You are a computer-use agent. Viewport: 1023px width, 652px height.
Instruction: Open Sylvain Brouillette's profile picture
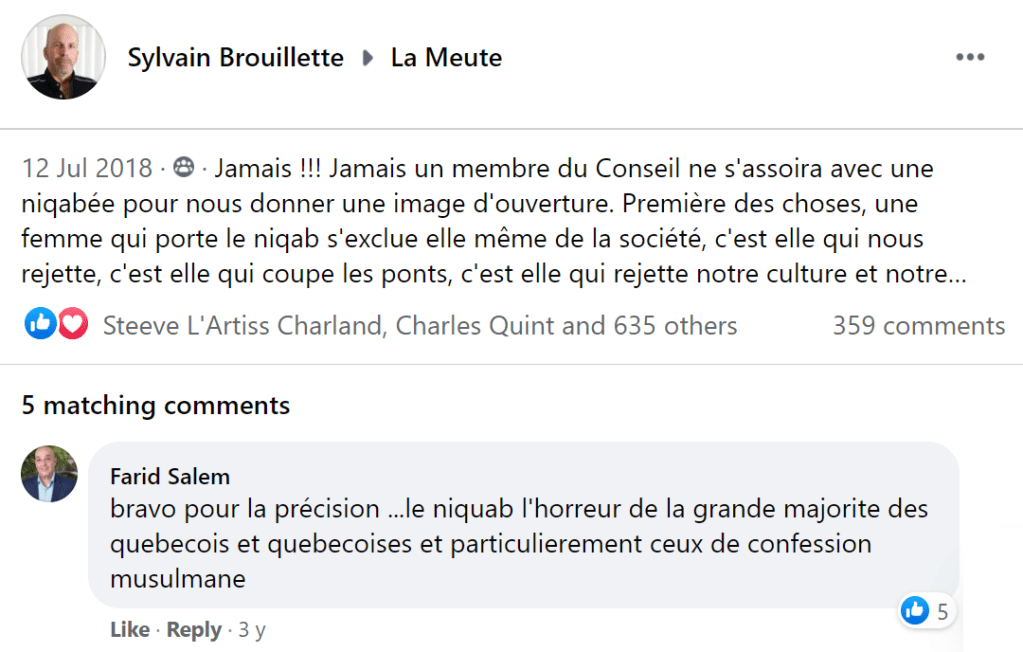point(63,57)
